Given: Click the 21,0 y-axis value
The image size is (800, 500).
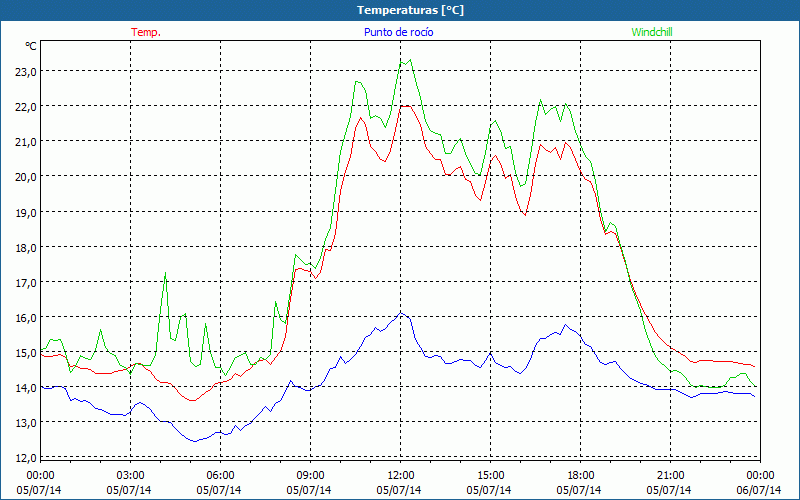Looking at the screenshot, I should pyautogui.click(x=26, y=142).
